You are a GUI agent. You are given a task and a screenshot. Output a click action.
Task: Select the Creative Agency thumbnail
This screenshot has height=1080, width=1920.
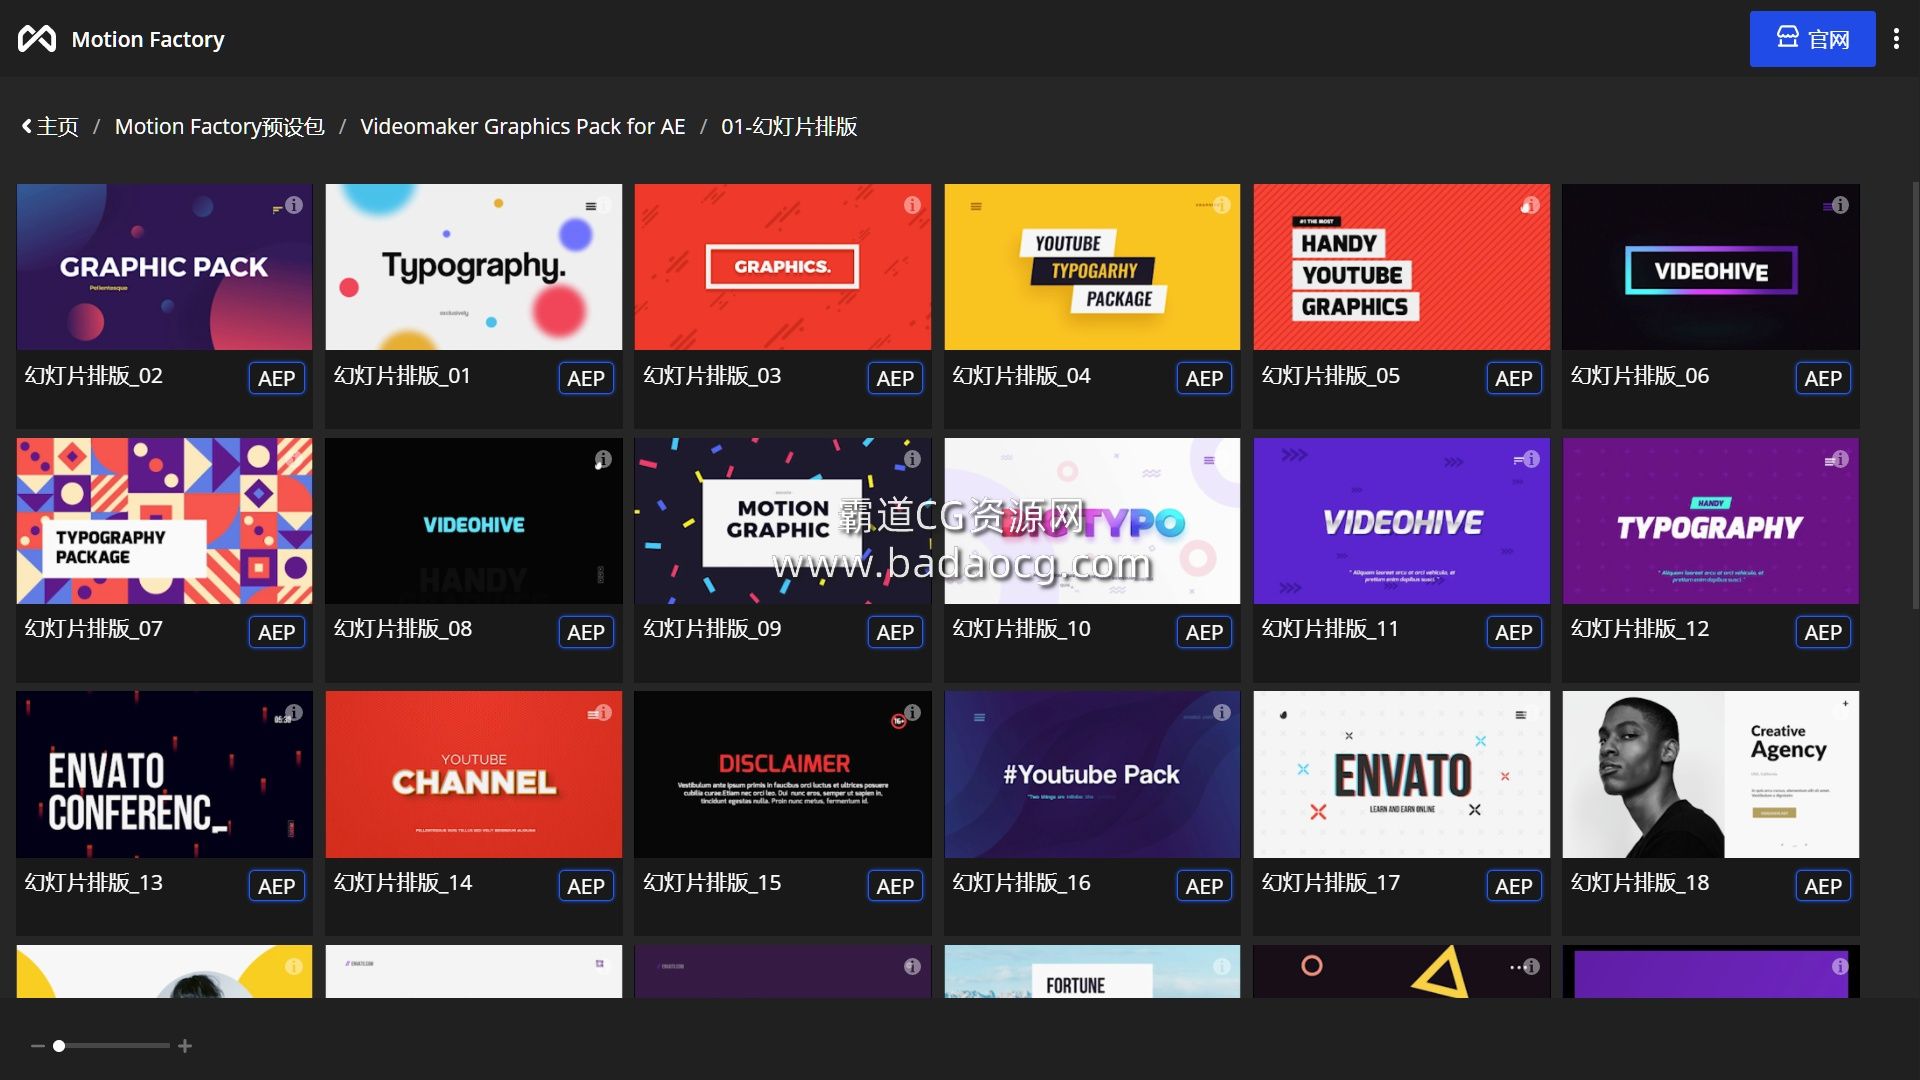coord(1710,774)
